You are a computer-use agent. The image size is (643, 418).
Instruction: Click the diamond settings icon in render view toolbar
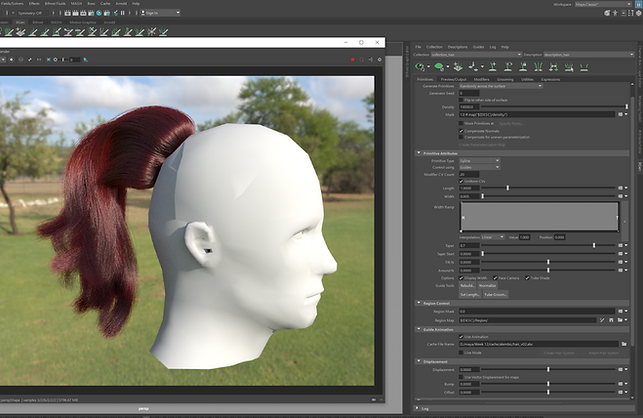[380, 59]
